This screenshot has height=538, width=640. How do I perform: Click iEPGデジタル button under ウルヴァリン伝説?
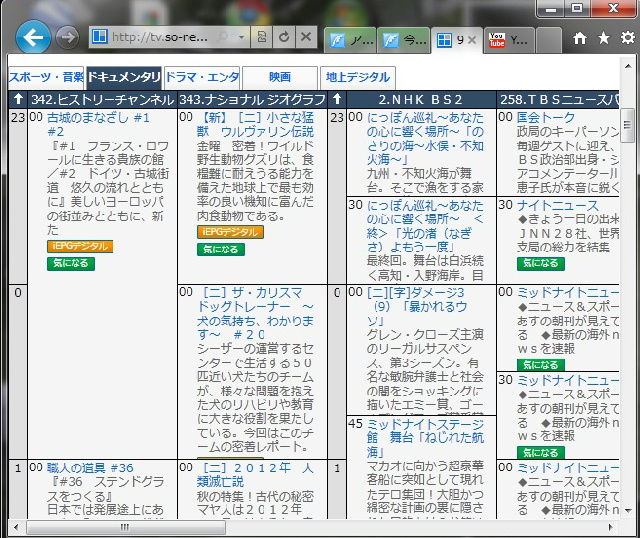pos(230,232)
